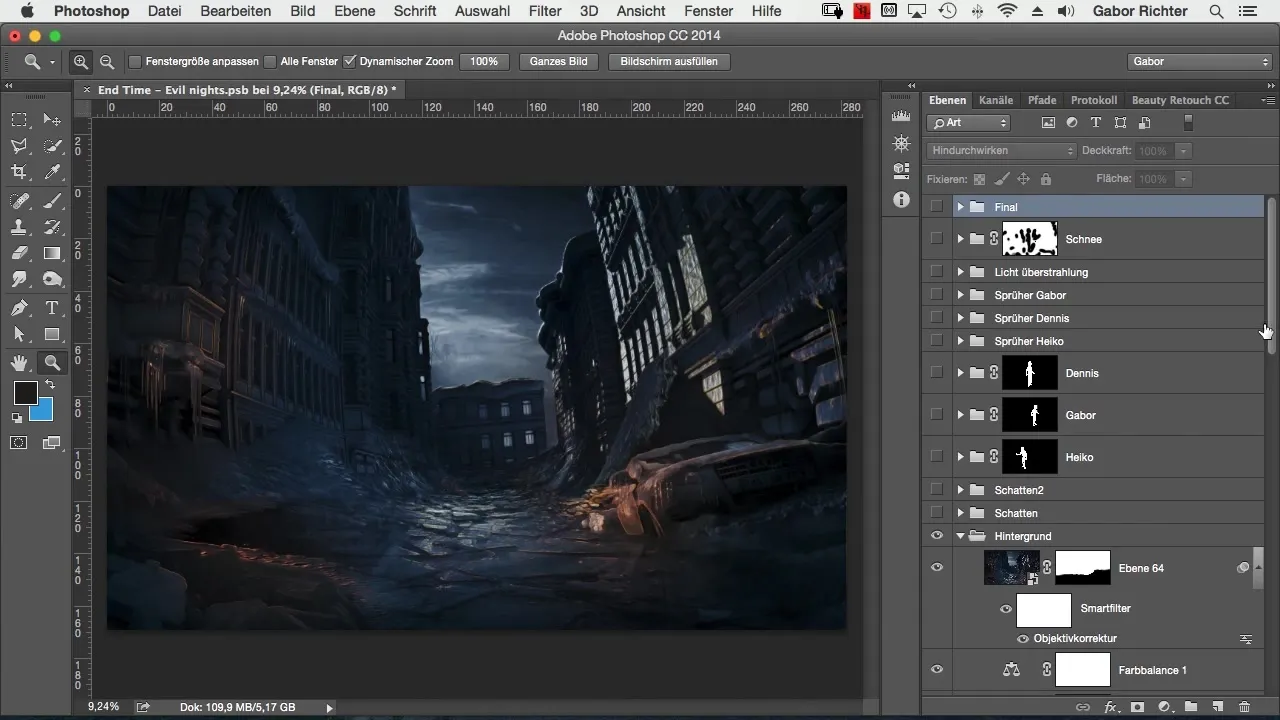Show the Schnee group visibility box
The width and height of the screenshot is (1280, 720).
[x=936, y=239]
